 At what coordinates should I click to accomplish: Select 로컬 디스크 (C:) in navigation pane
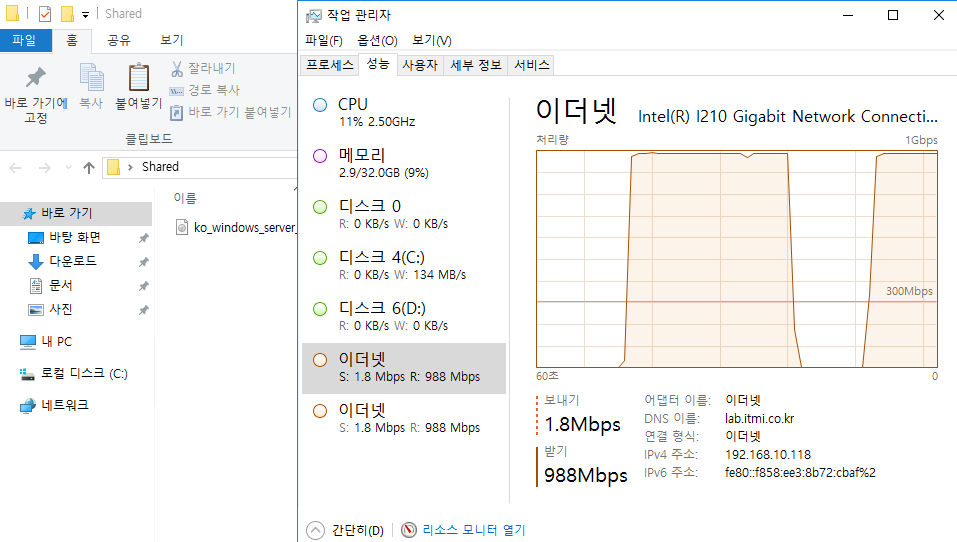click(84, 374)
